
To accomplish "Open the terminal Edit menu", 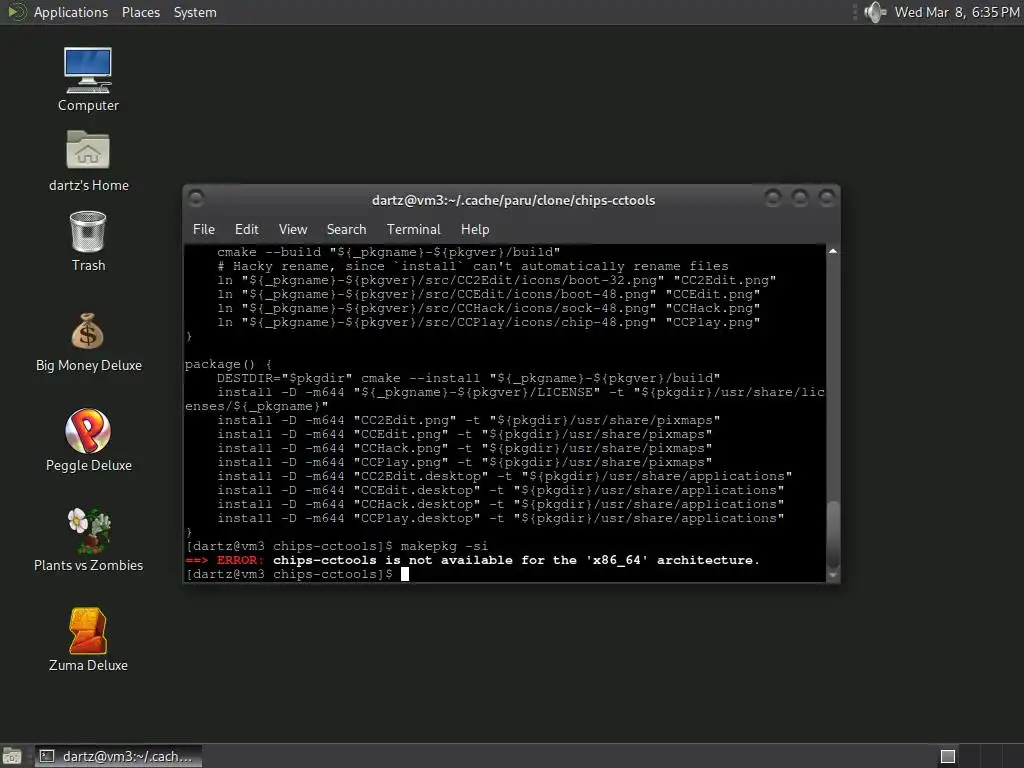I will tap(246, 229).
